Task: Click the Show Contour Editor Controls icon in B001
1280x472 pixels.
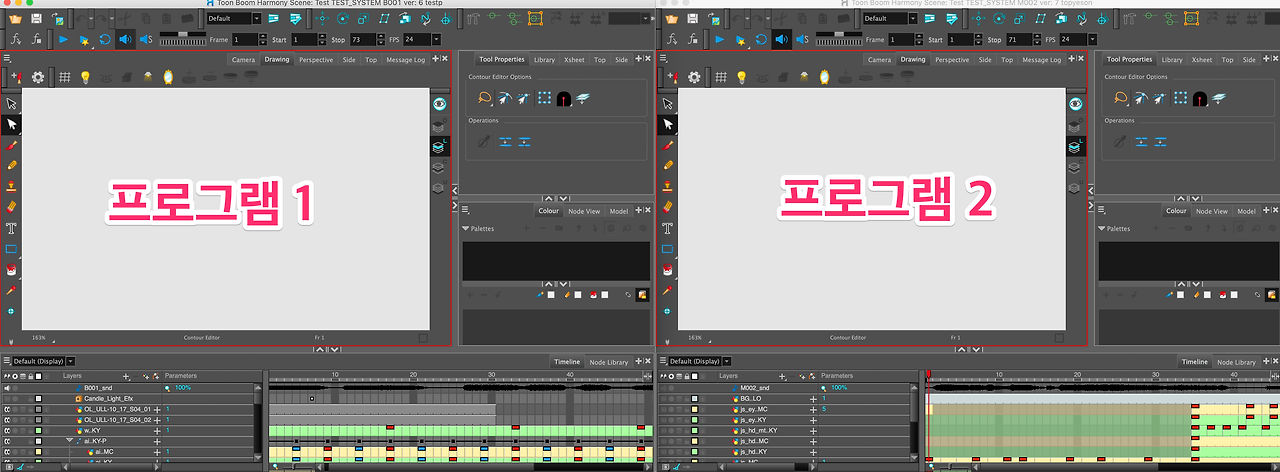Action: coord(544,98)
